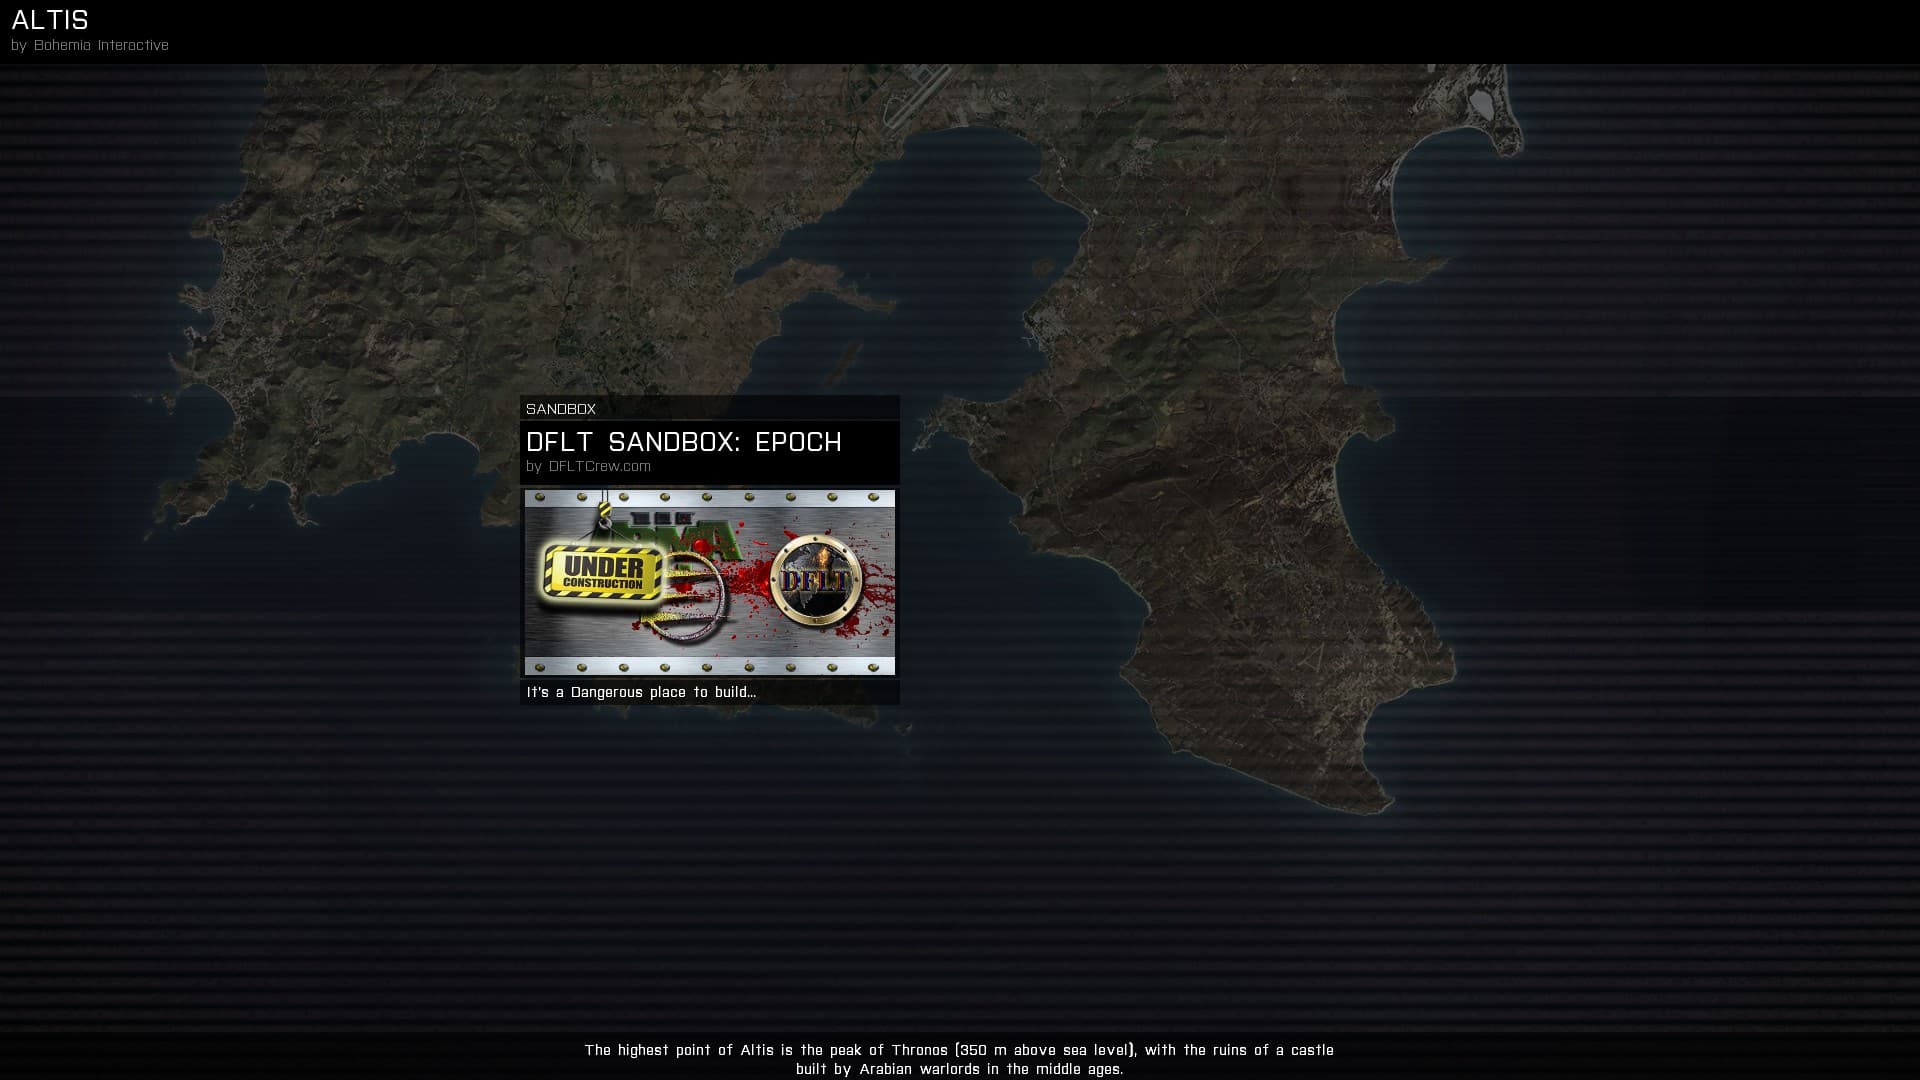
Task: Click the mission overview banner image
Action: 710,582
